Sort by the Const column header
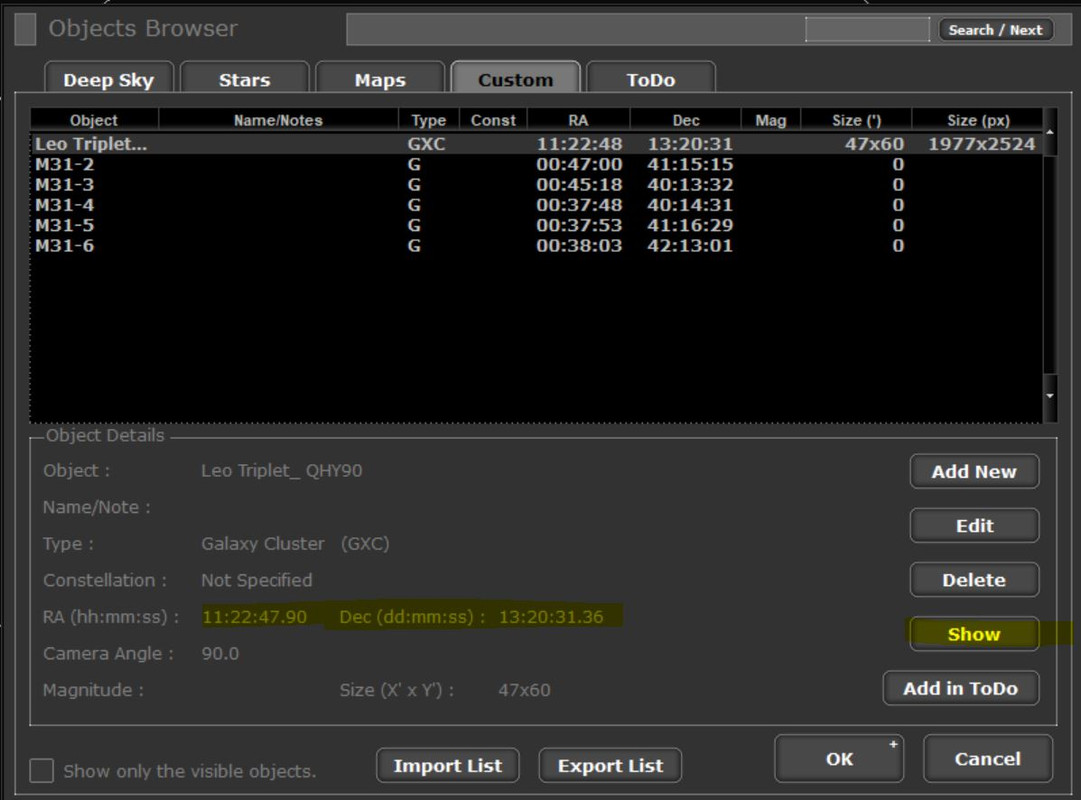The width and height of the screenshot is (1081, 800). [x=493, y=120]
